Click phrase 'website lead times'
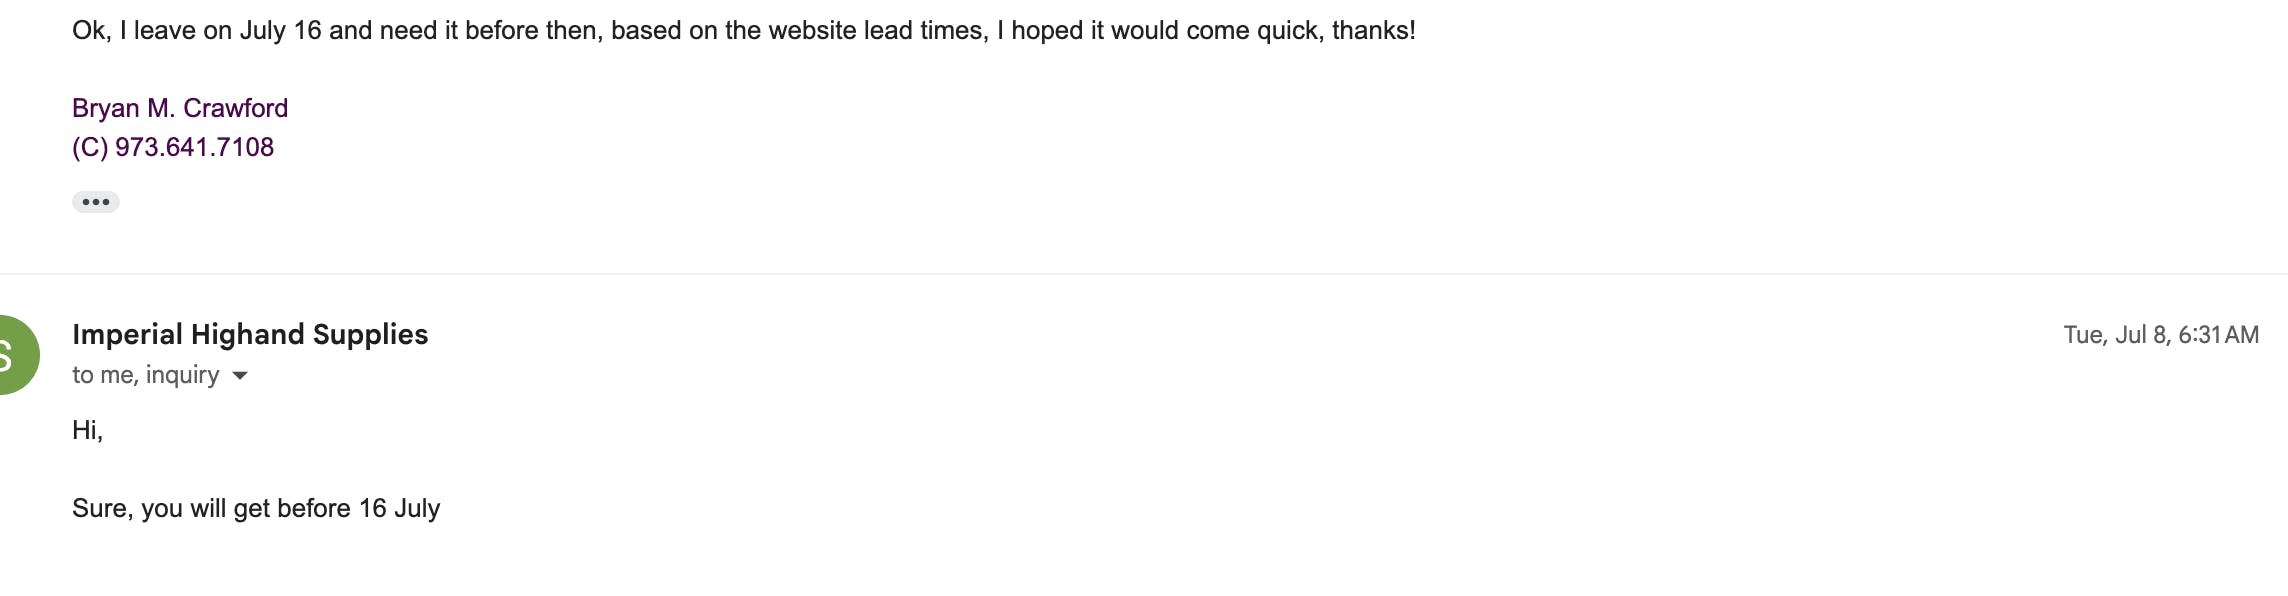The width and height of the screenshot is (2288, 596). click(876, 31)
